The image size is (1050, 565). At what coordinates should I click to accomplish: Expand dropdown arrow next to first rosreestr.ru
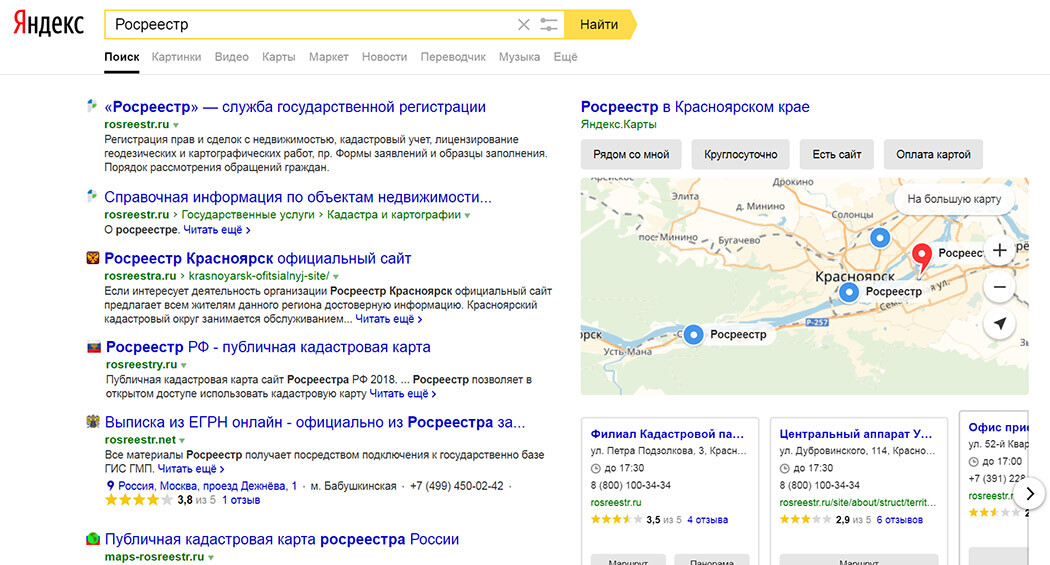(x=176, y=125)
